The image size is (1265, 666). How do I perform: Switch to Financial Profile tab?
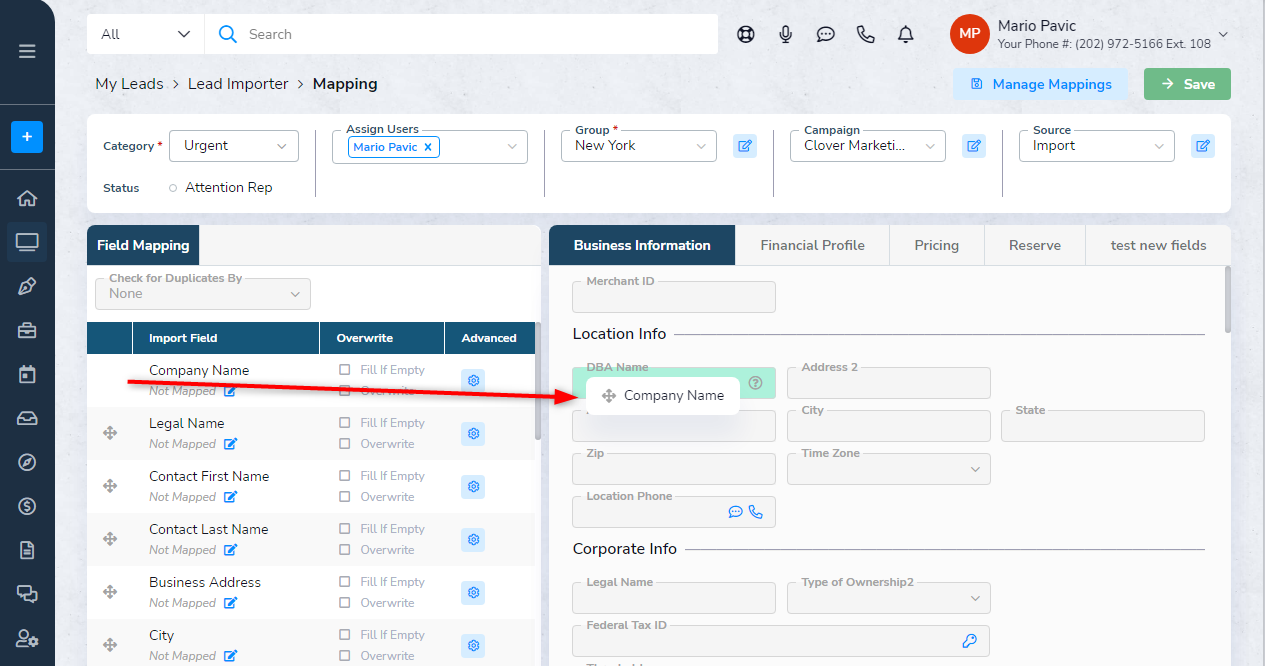tap(812, 245)
